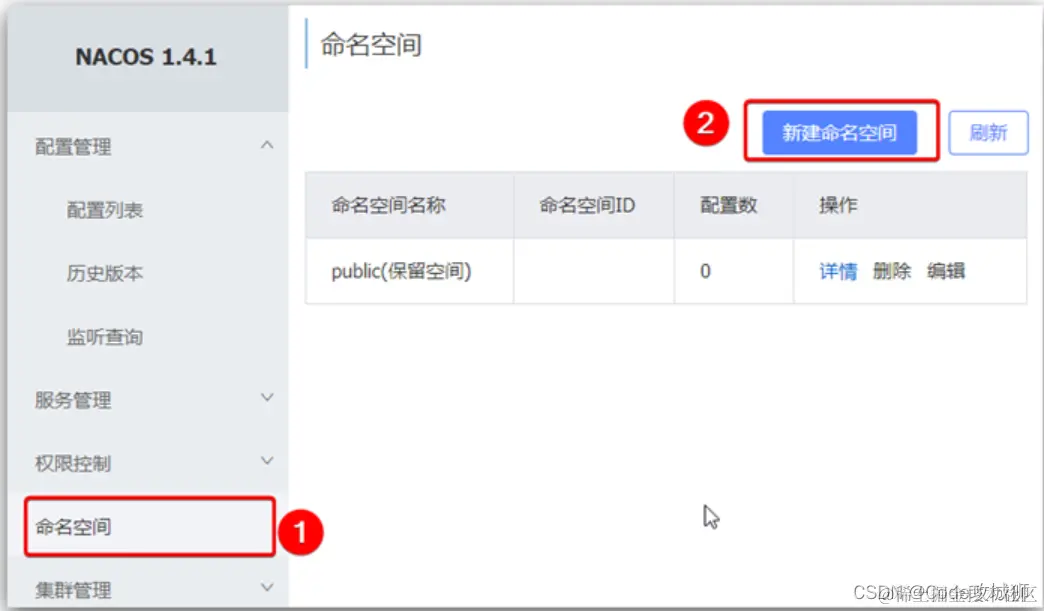Expand the 集群管理 section
The width and height of the screenshot is (1044, 611).
pyautogui.click(x=267, y=589)
